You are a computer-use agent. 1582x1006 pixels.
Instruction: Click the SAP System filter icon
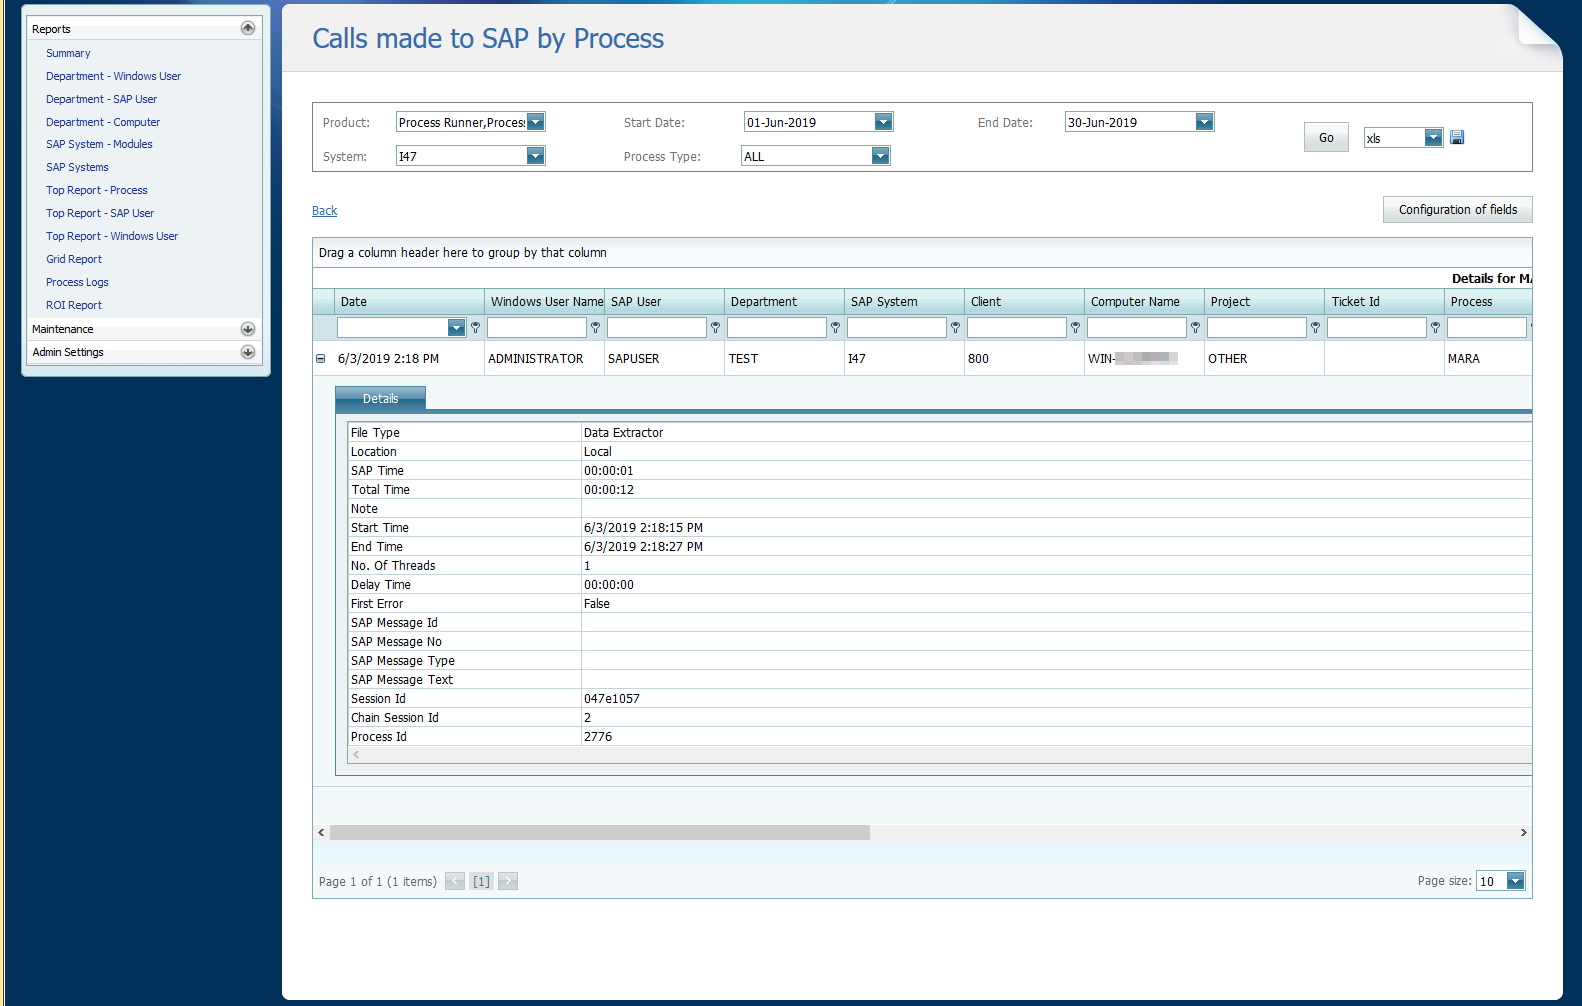pyautogui.click(x=956, y=327)
